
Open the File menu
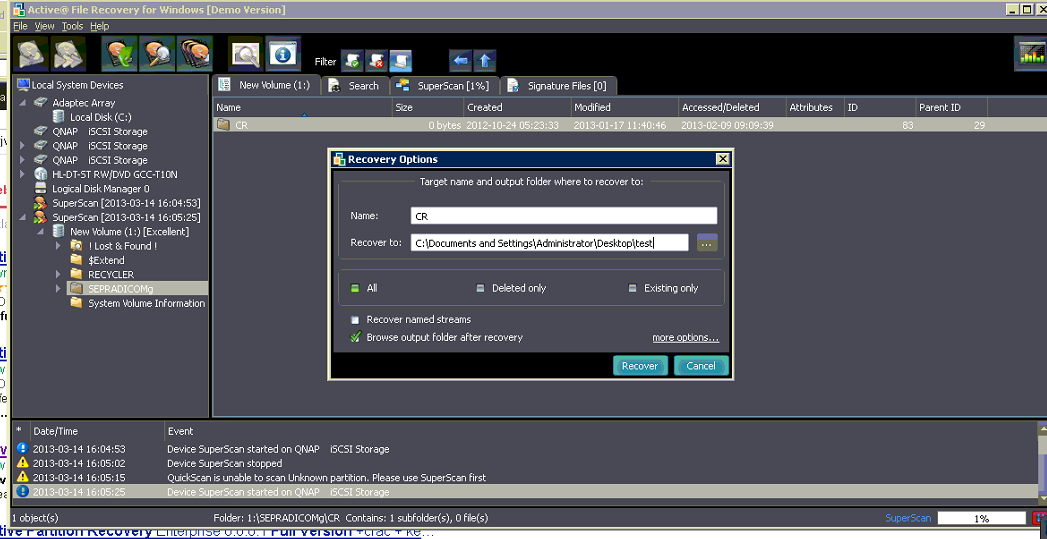(20, 26)
